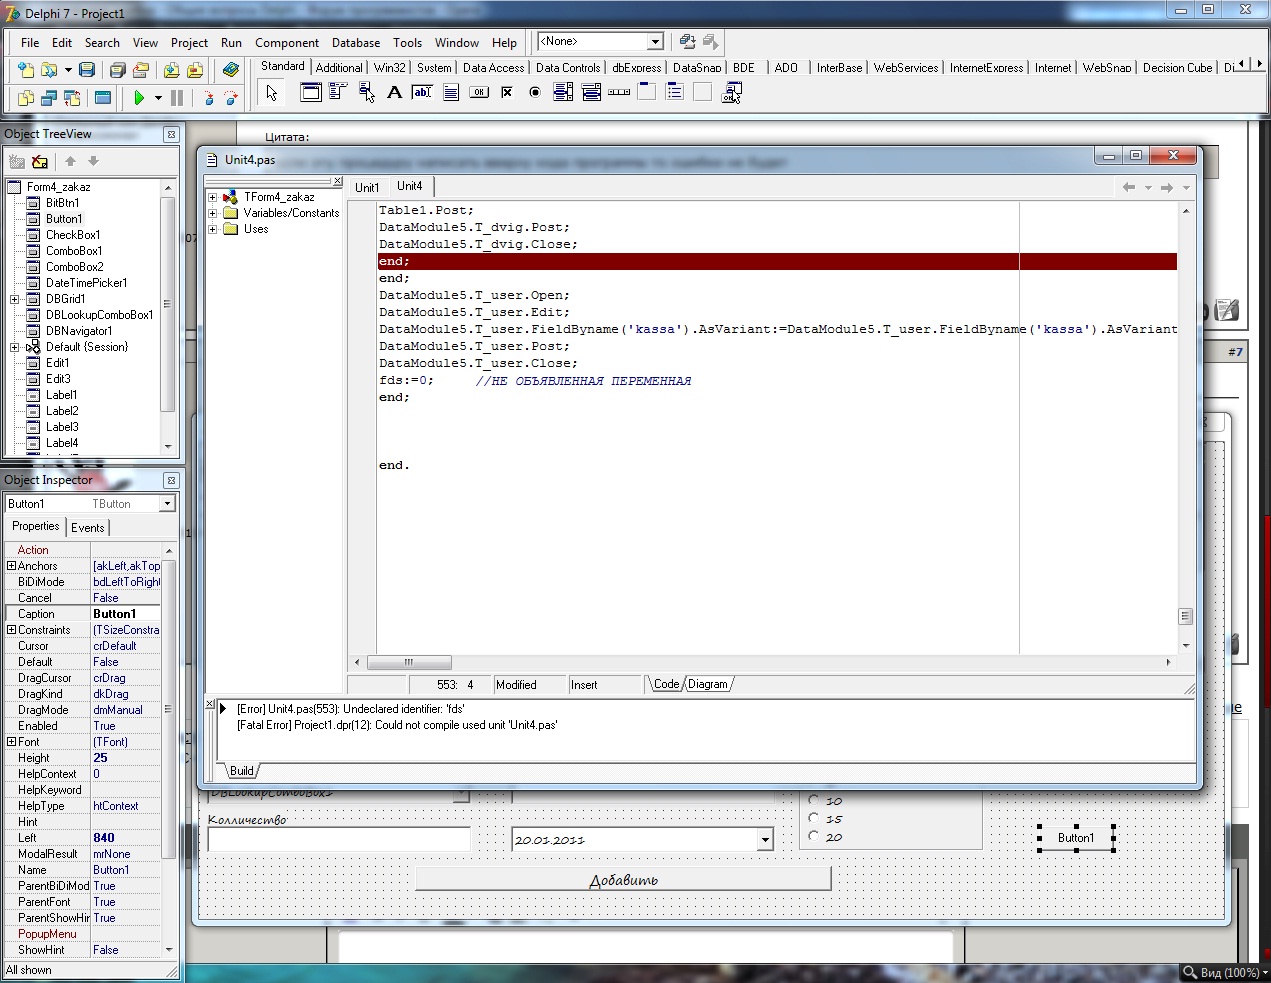Screen dimensions: 1271x983
Task: Click the highlighted red 'end;' error line
Action: point(777,261)
